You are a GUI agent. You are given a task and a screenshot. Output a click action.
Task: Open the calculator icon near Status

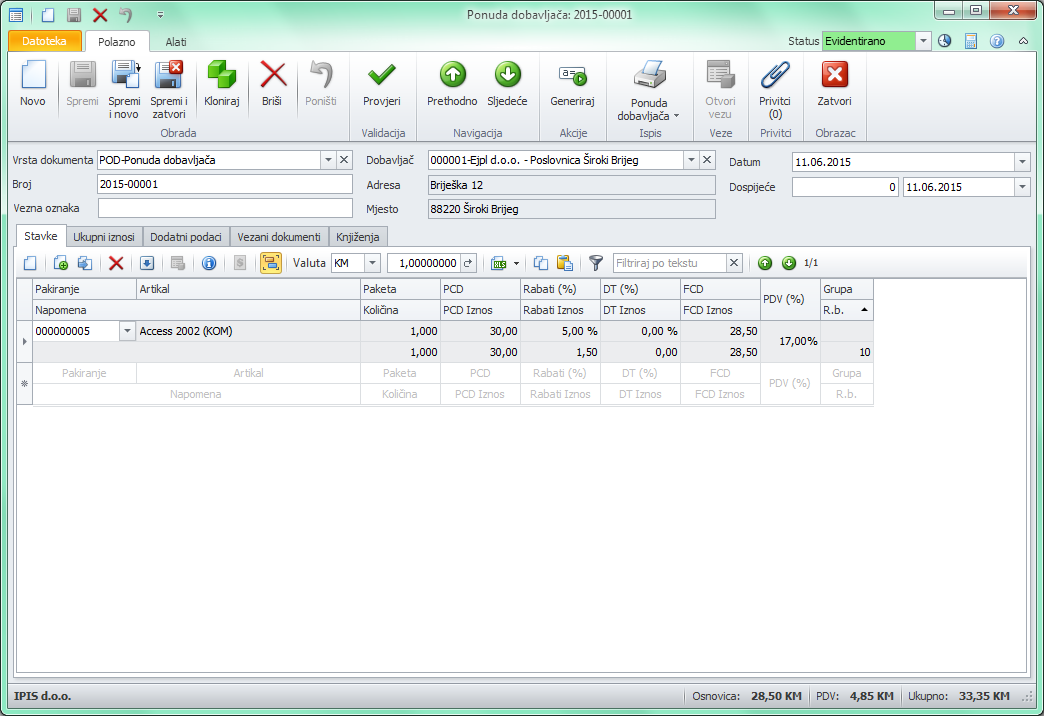click(971, 41)
